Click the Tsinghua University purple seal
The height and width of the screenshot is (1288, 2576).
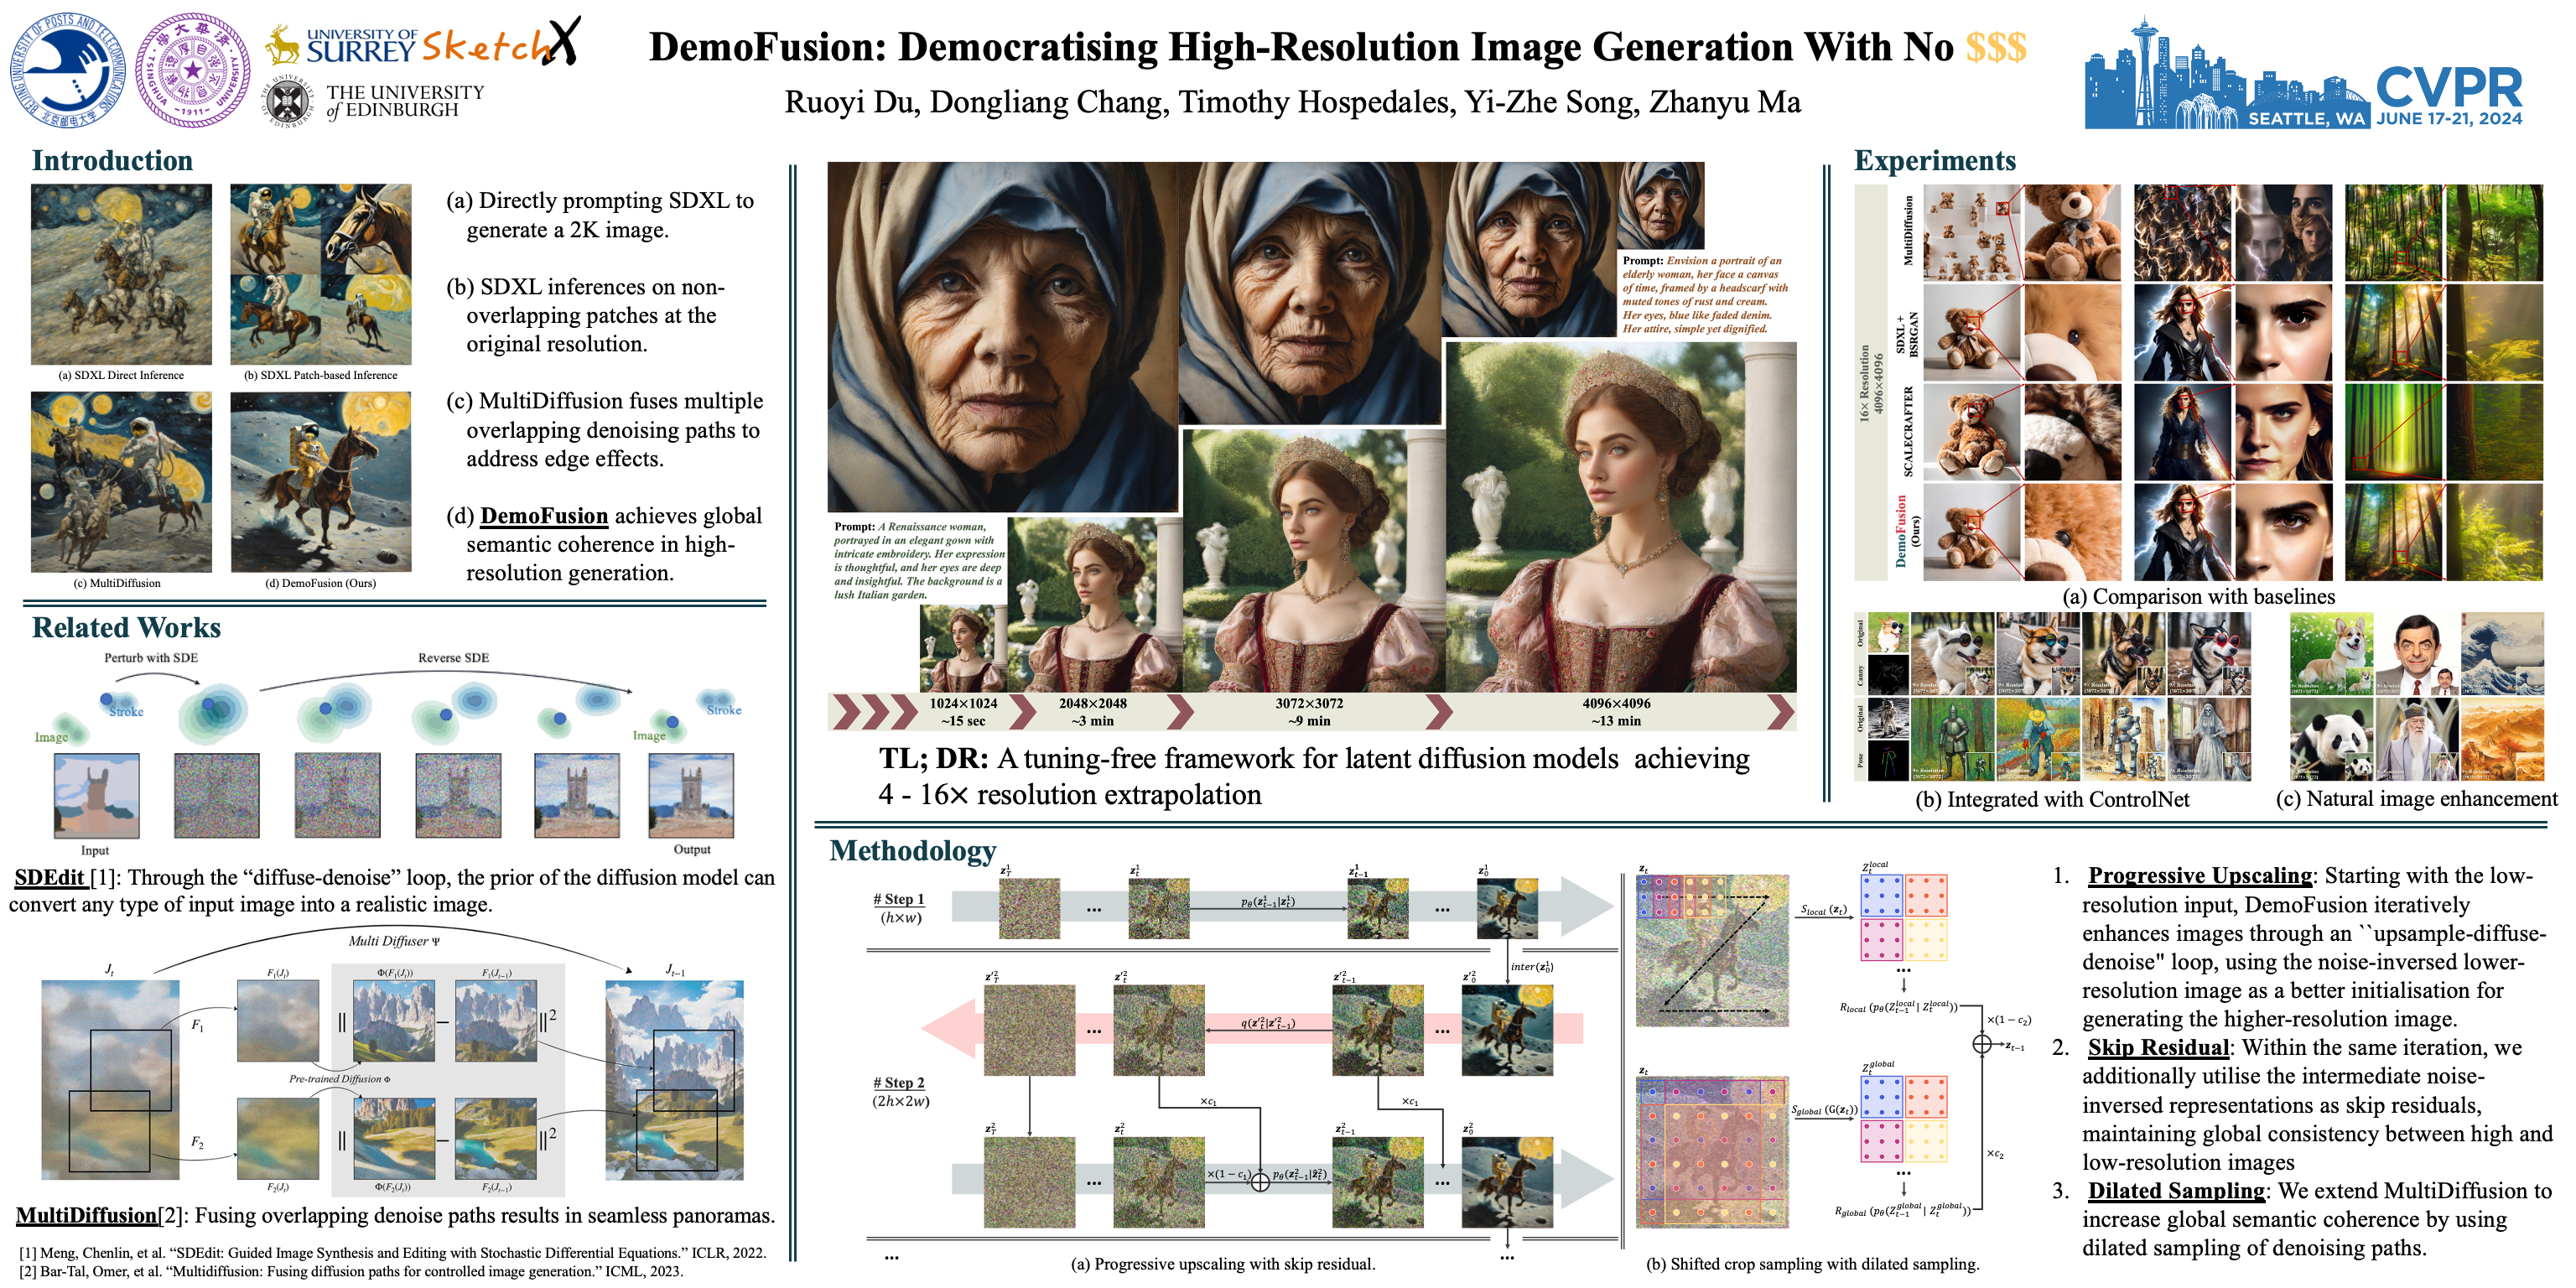[x=193, y=70]
